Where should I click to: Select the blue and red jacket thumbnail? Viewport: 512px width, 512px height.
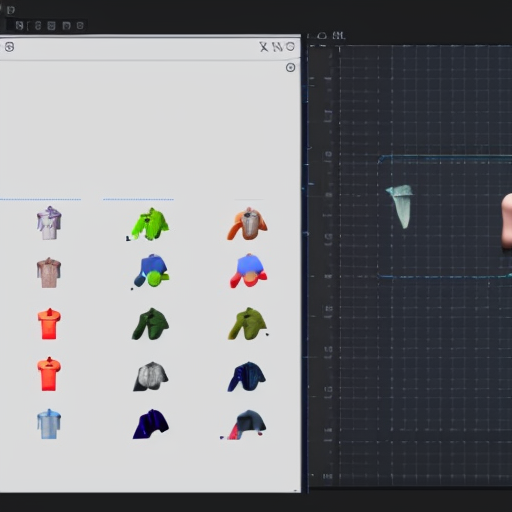[248, 271]
